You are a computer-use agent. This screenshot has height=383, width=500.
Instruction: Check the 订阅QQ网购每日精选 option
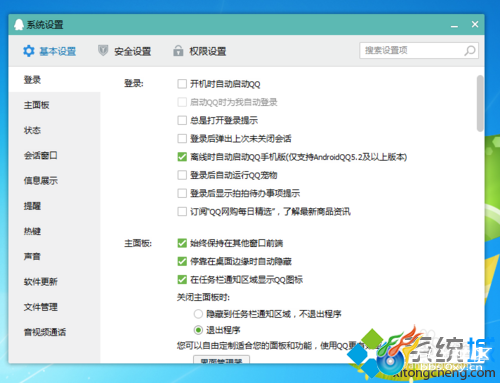point(182,211)
